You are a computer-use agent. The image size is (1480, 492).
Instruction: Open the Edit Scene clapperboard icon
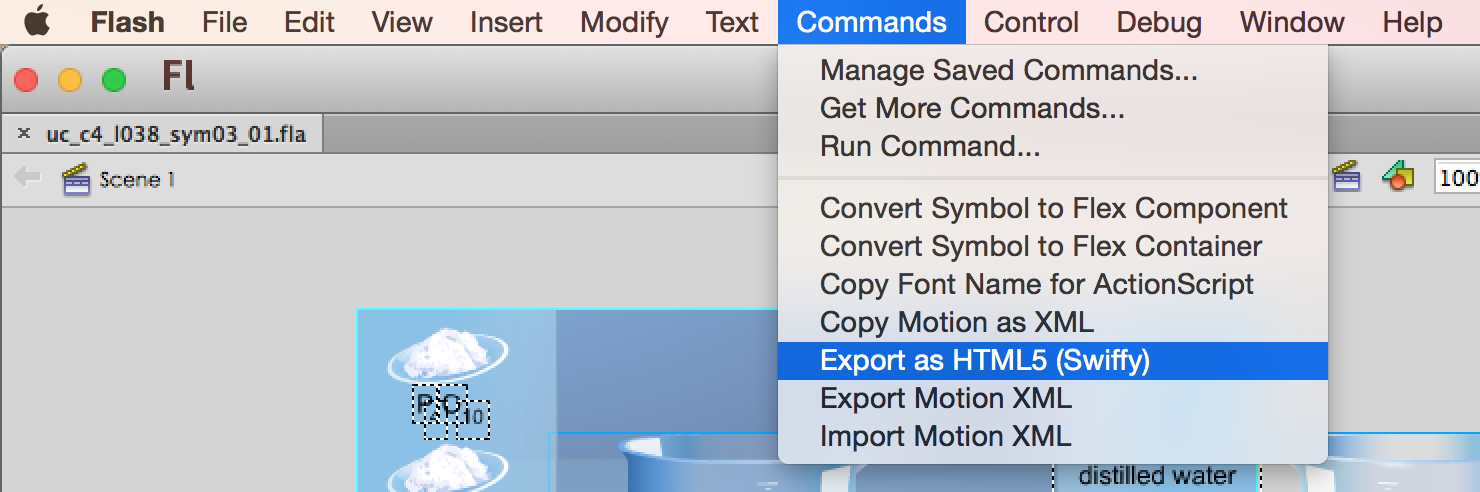click(1347, 177)
